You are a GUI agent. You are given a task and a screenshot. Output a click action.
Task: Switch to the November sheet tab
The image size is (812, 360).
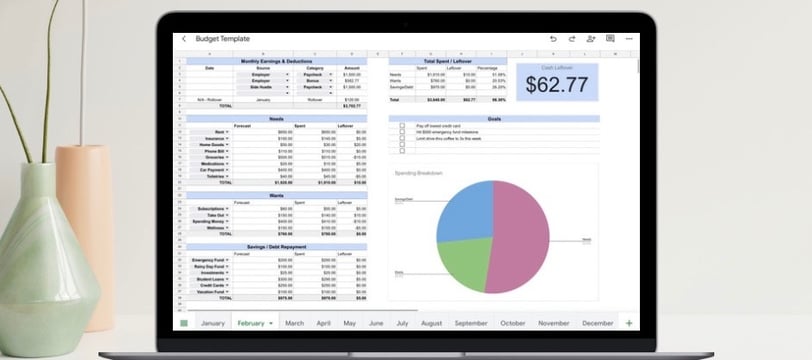pyautogui.click(x=554, y=323)
